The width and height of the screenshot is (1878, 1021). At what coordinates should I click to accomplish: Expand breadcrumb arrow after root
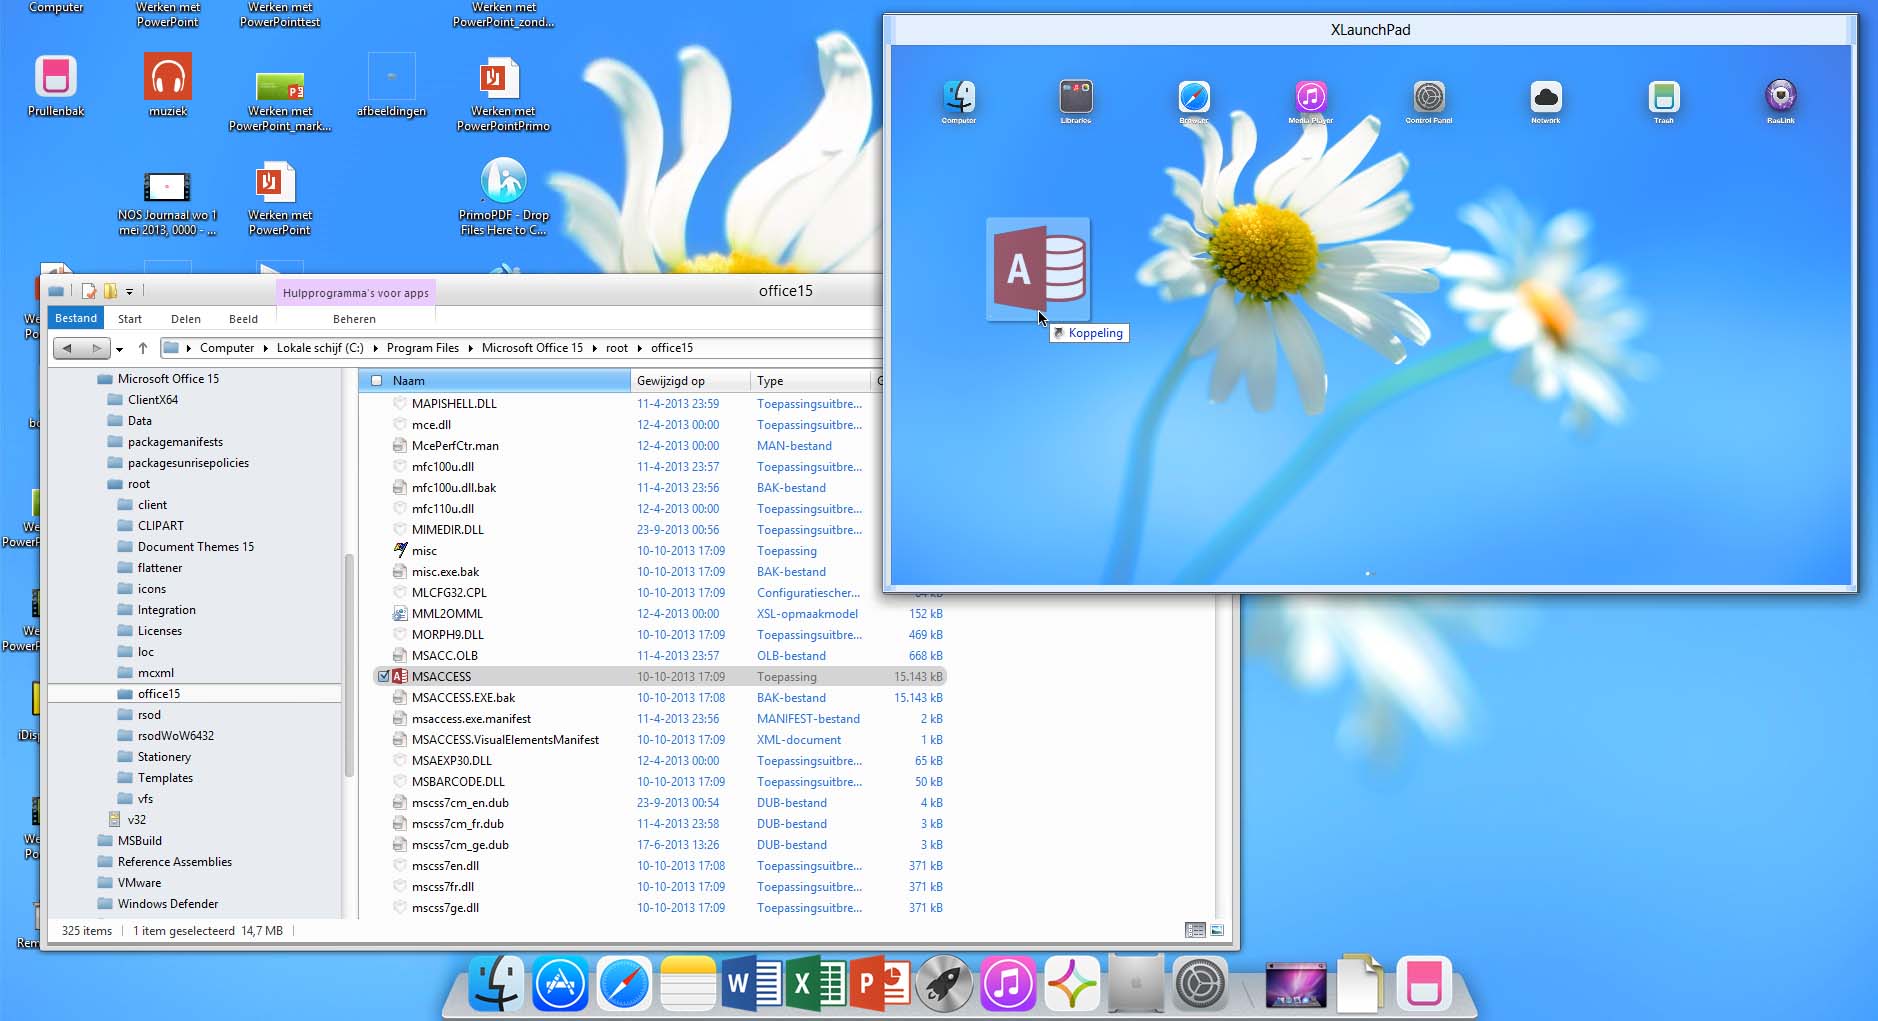click(x=640, y=348)
